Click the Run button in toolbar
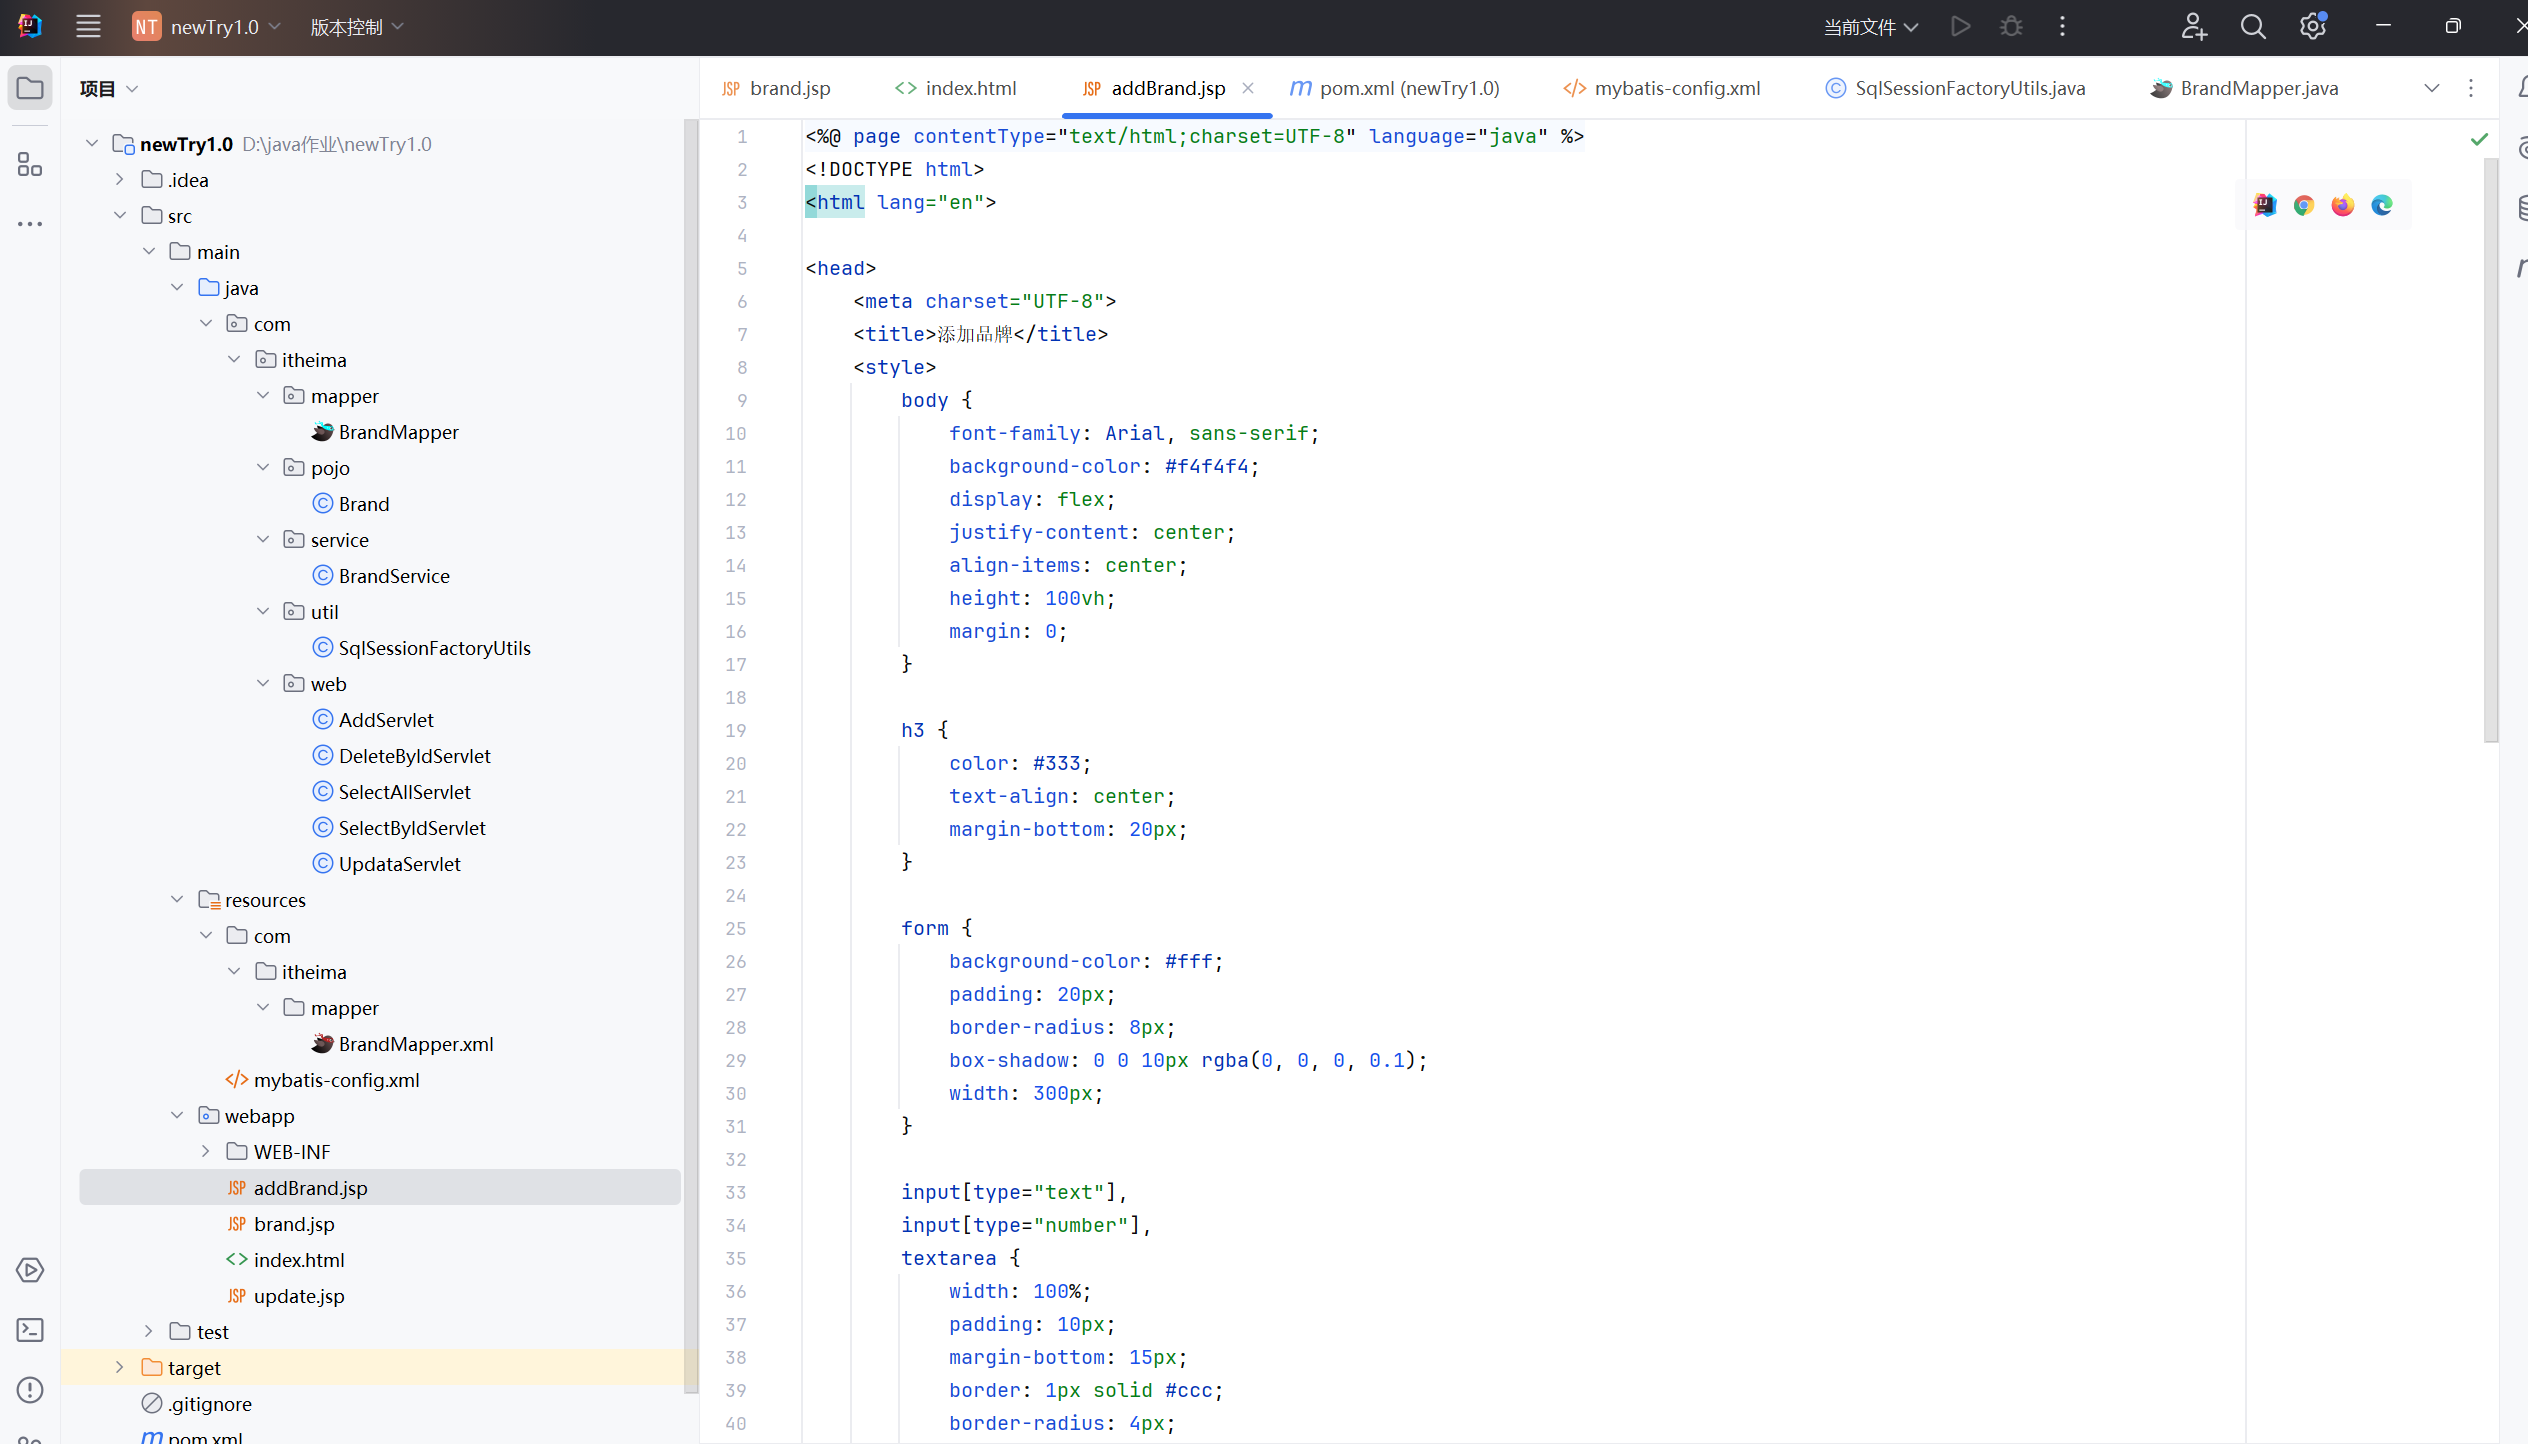 (1960, 27)
